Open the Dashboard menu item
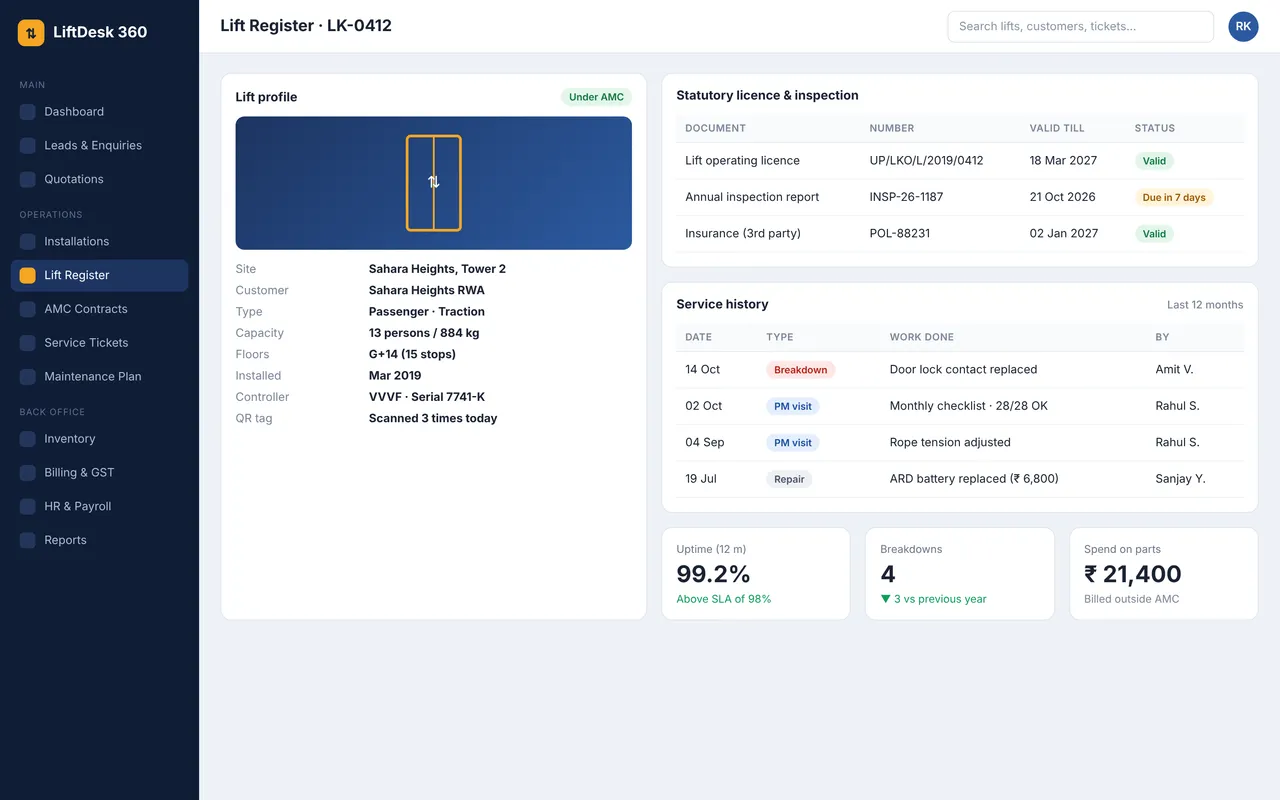Screen dimensions: 1280x800 pos(99,112)
